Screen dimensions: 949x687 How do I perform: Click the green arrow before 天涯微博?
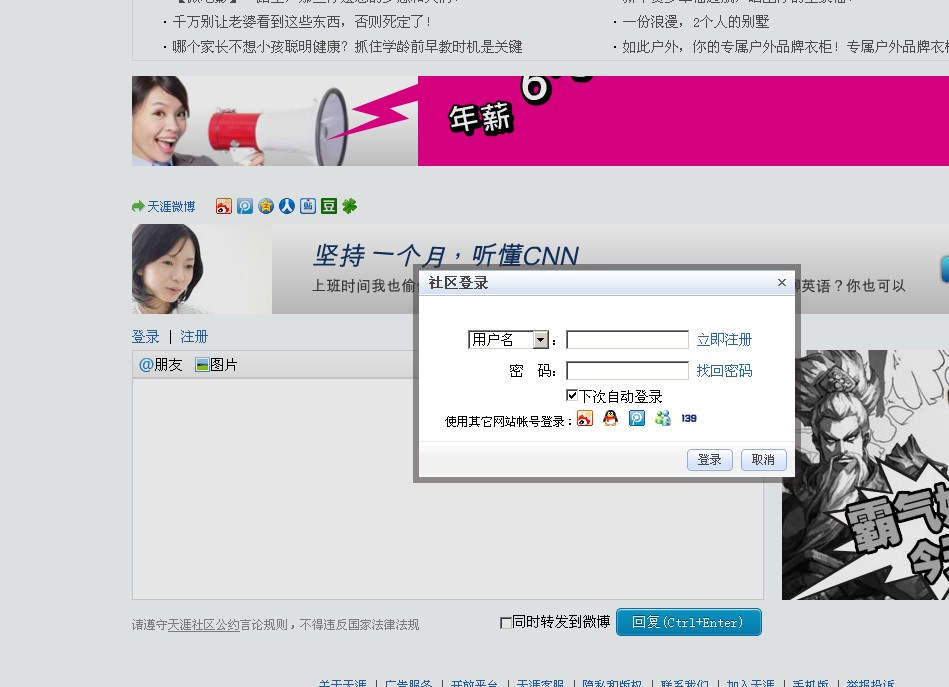[x=138, y=207]
